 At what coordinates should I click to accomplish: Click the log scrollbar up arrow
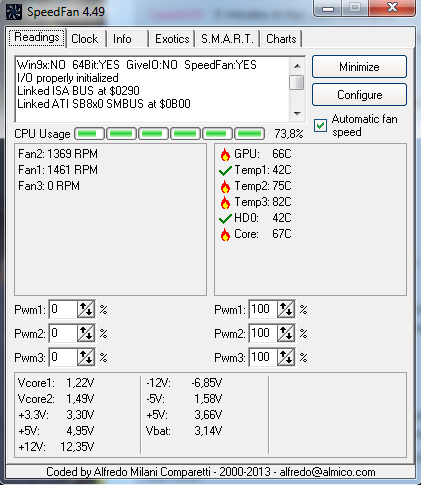(x=297, y=66)
